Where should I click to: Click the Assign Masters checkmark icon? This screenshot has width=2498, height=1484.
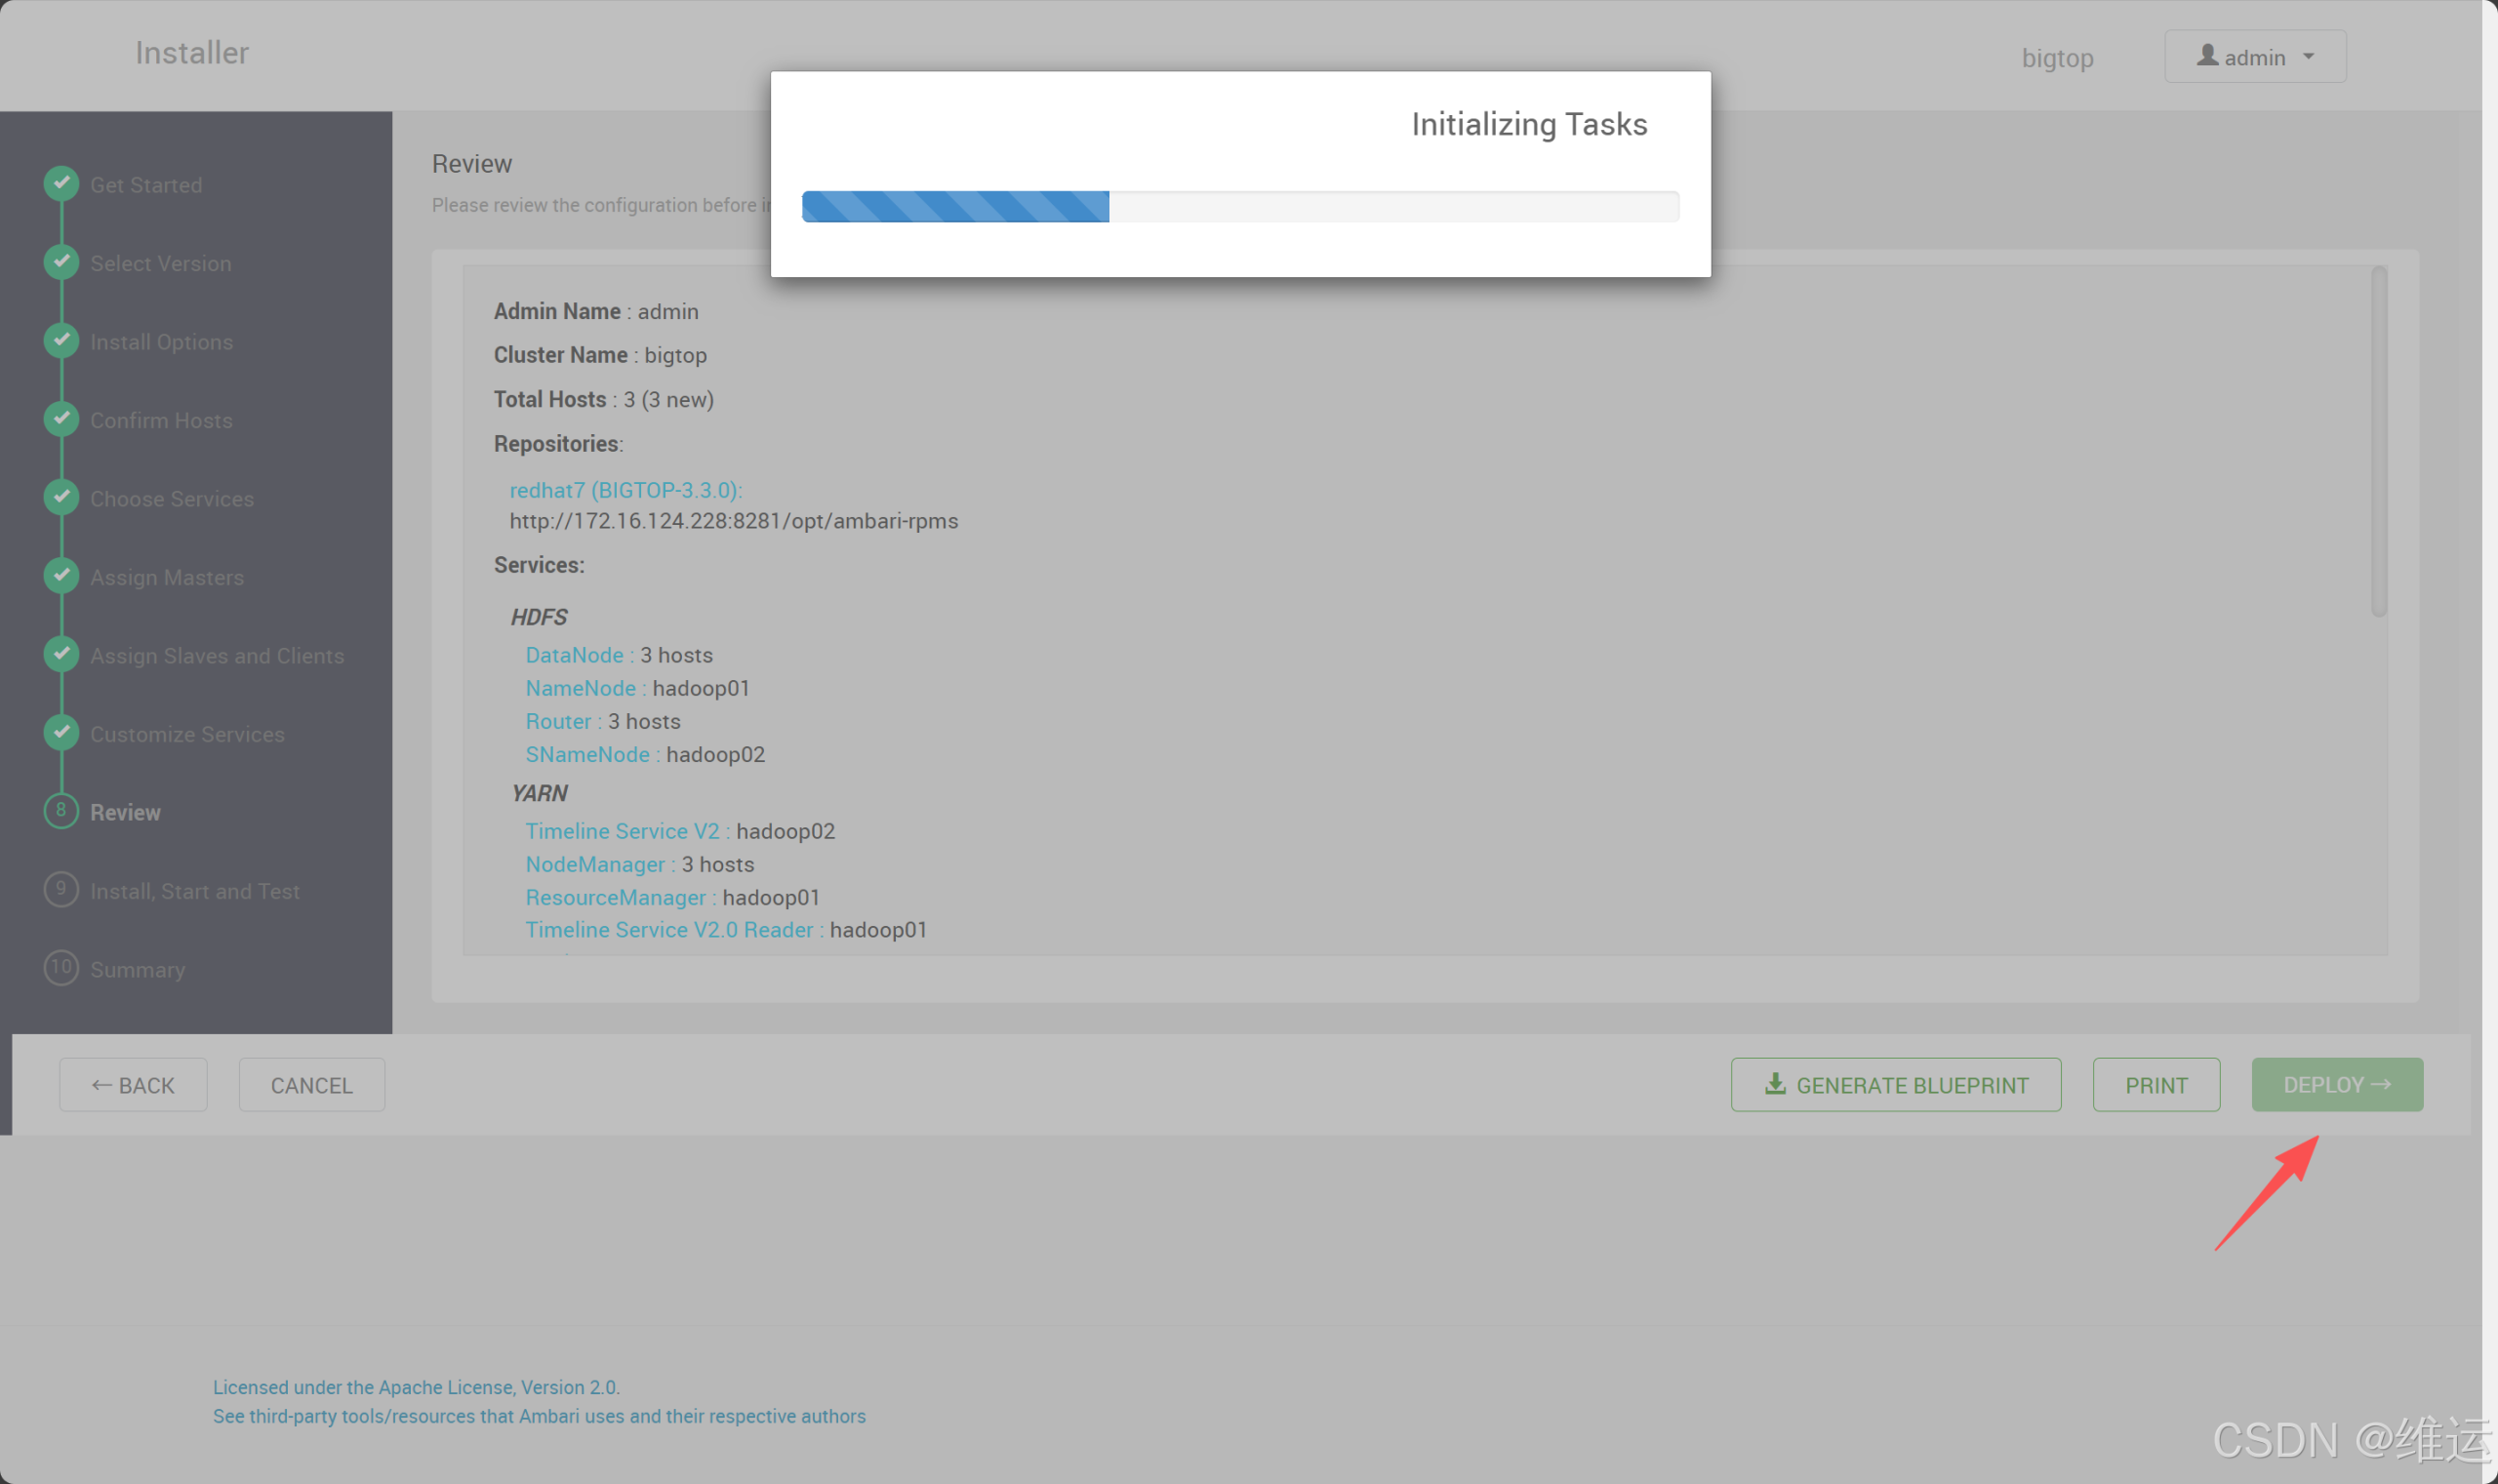click(x=61, y=576)
